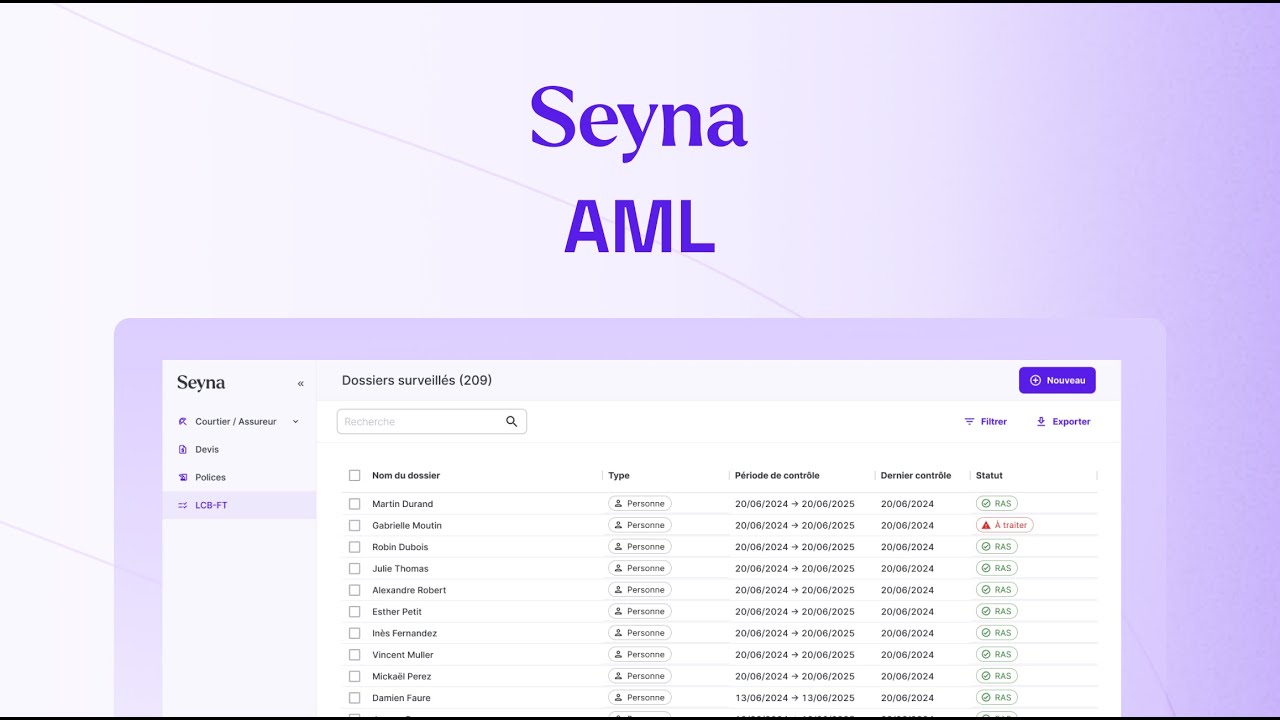1280x720 pixels.
Task: Click Personne tag in Gabrielle Moutin row
Action: (x=640, y=525)
